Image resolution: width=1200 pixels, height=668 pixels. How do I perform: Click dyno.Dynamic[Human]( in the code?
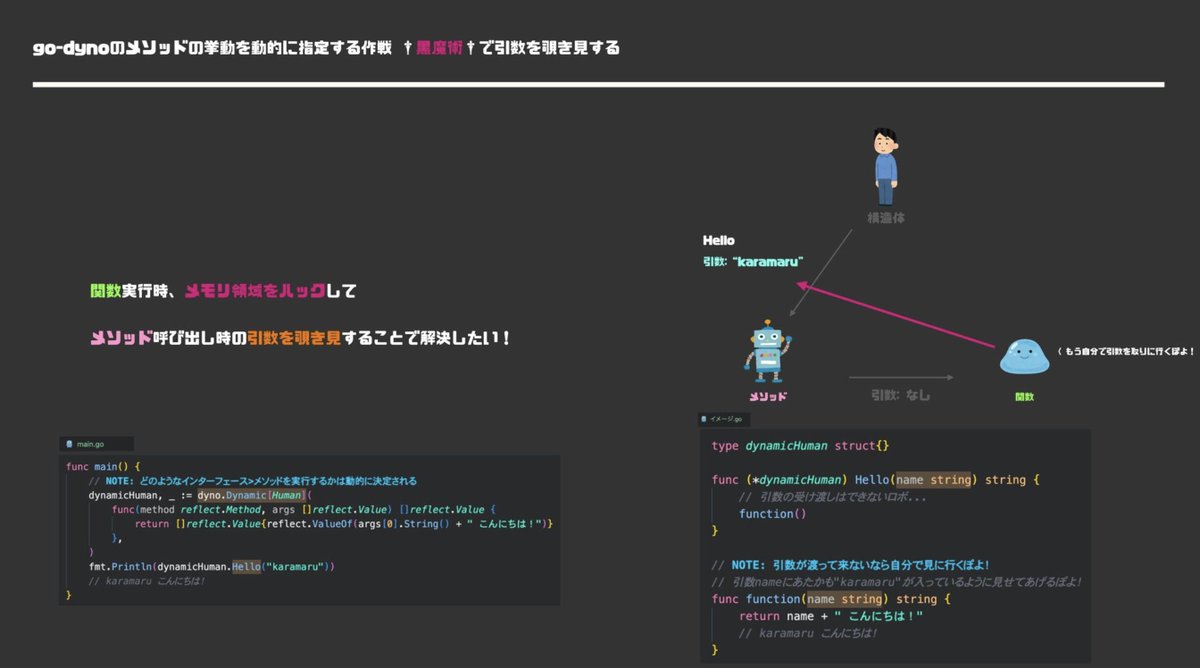(255, 495)
